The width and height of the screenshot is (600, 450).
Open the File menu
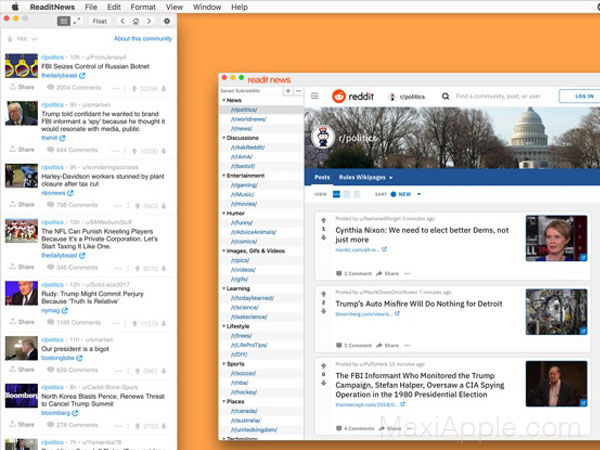pyautogui.click(x=91, y=7)
